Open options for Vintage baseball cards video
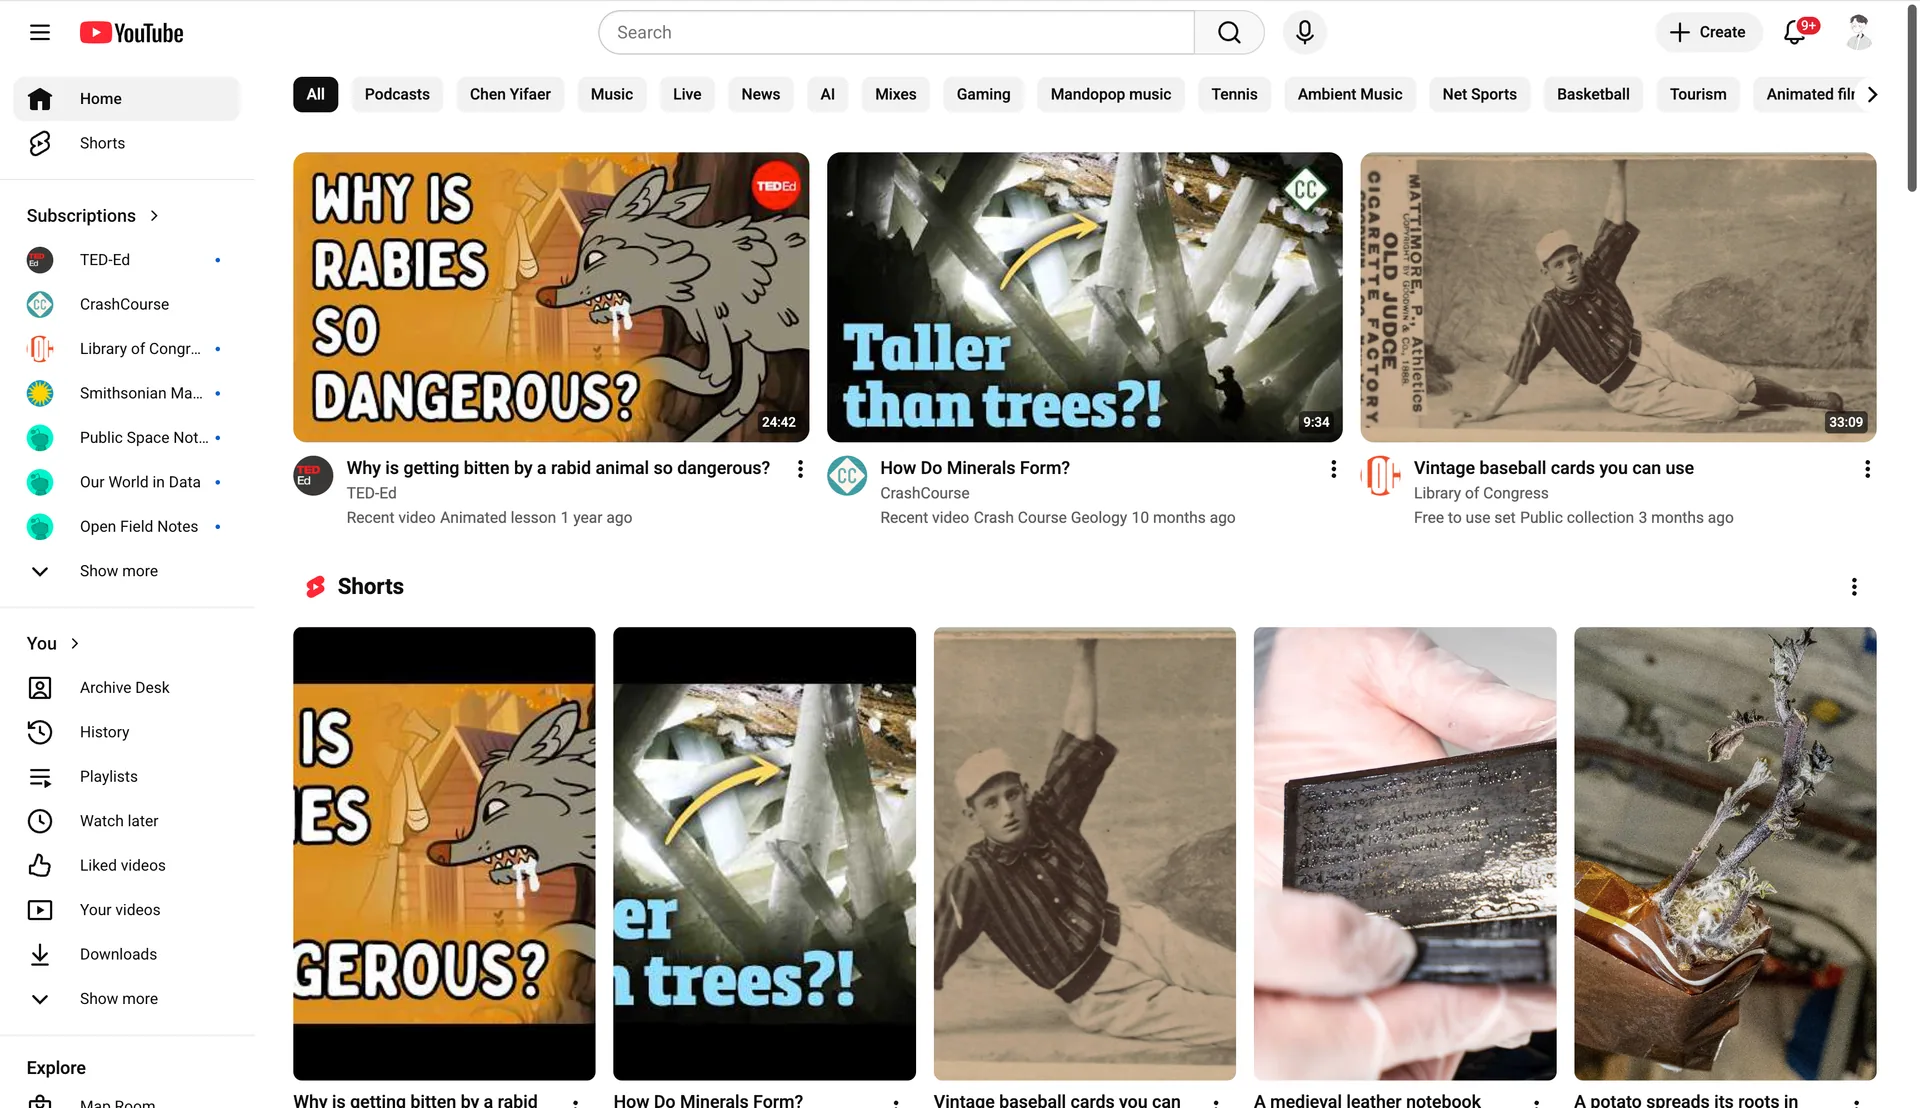This screenshot has width=1920, height=1108. [x=1867, y=469]
